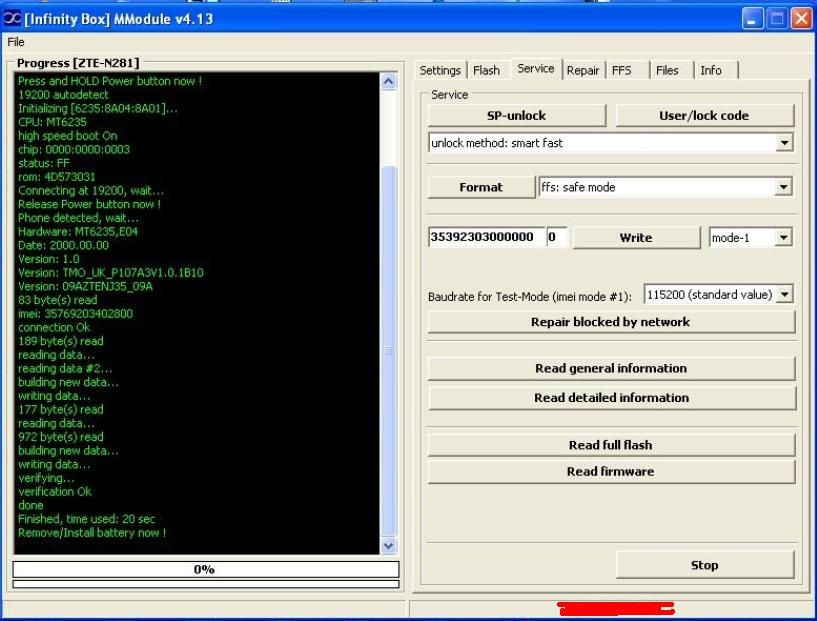Viewport: 817px width, 621px height.
Task: Click the SP-unlock button
Action: pyautogui.click(x=517, y=116)
